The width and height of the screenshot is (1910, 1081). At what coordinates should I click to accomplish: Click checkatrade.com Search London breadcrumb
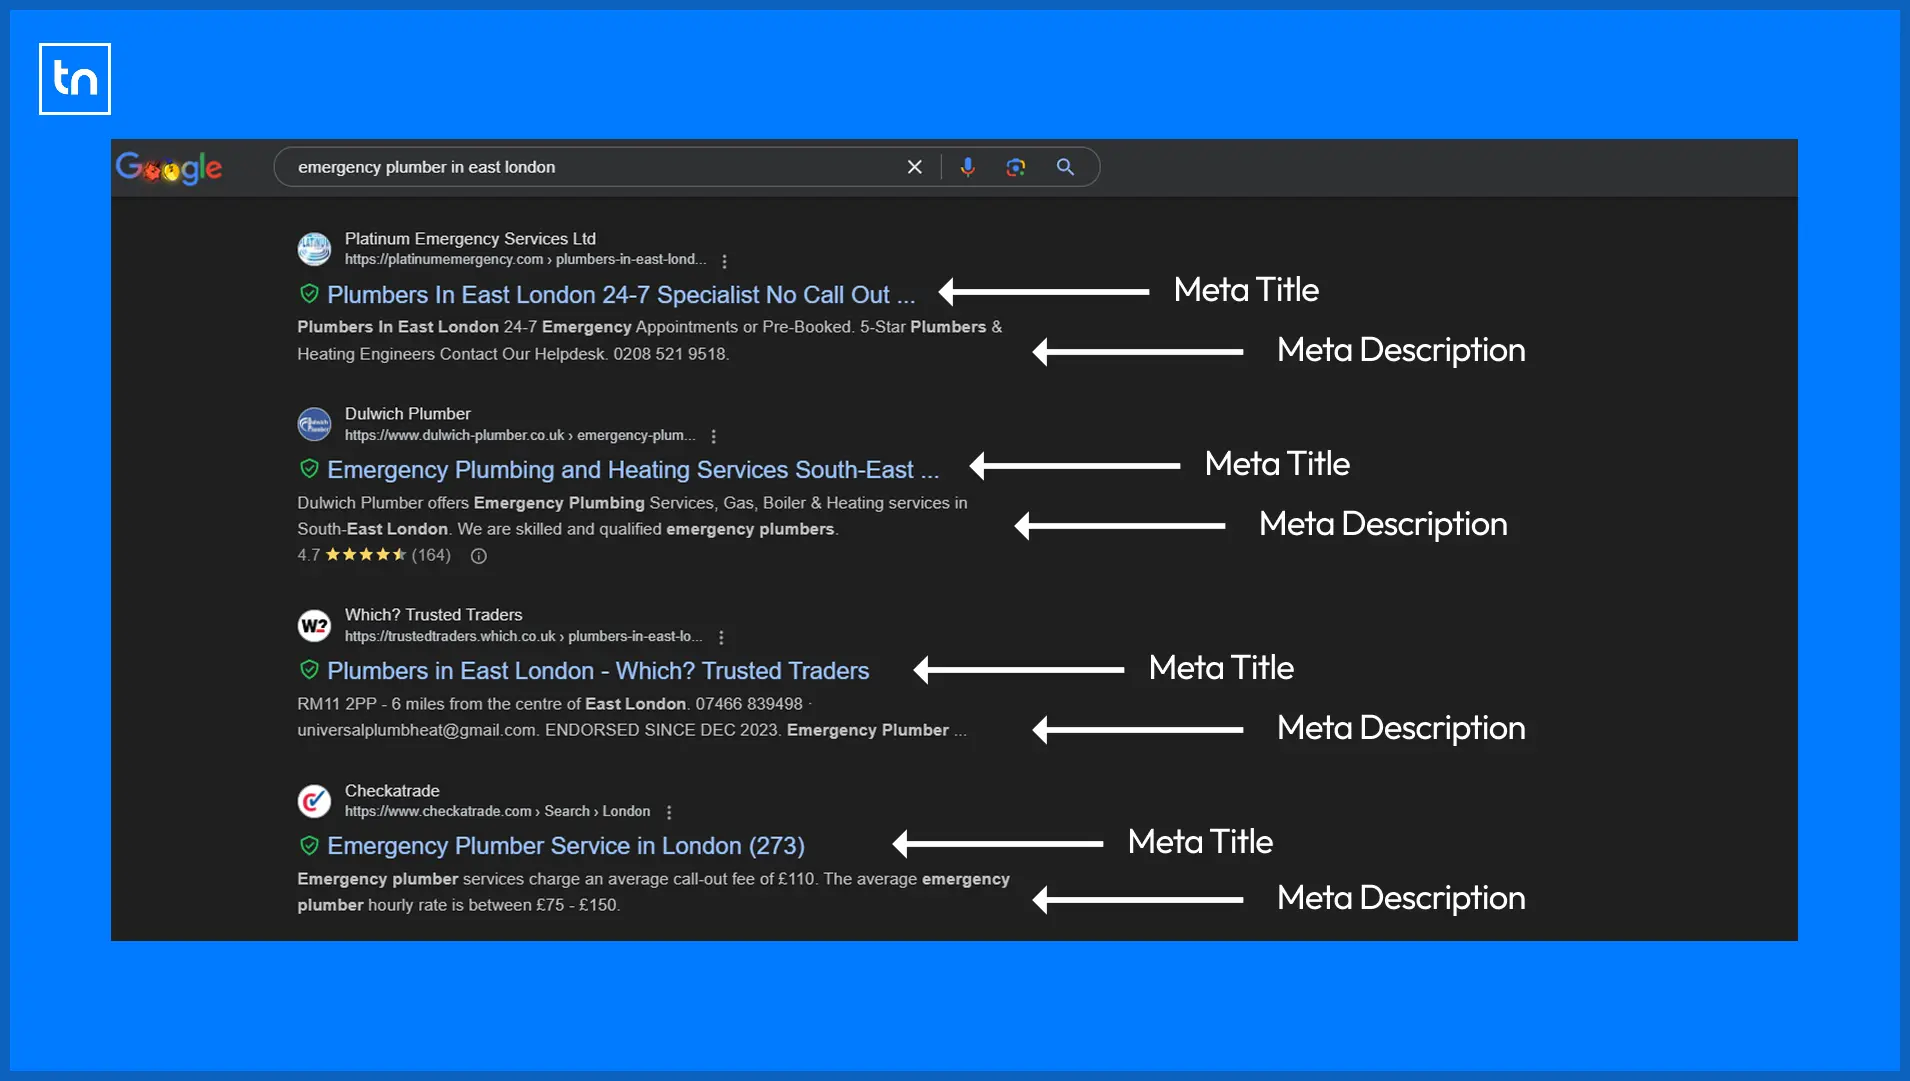click(498, 812)
